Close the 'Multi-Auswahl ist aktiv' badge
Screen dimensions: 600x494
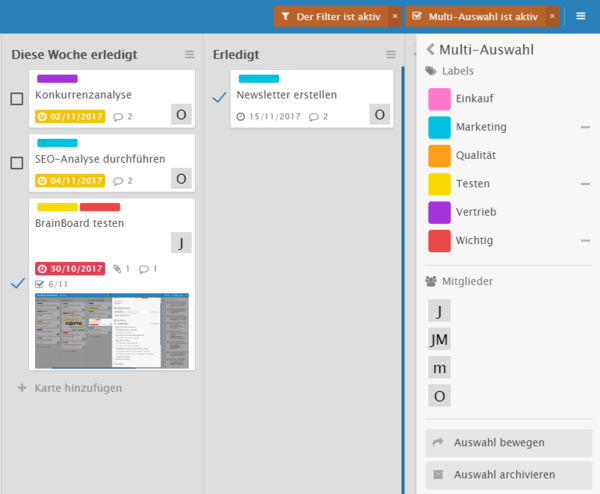pos(552,16)
